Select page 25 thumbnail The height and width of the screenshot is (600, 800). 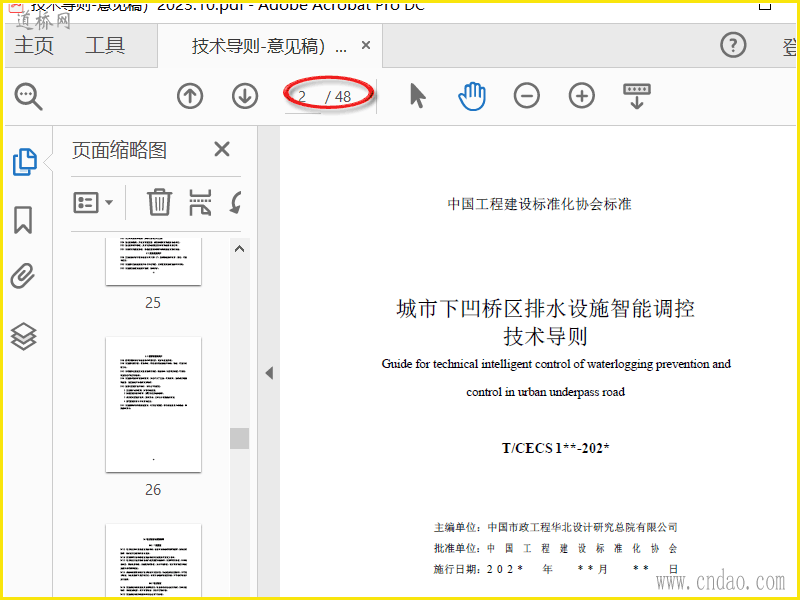pyautogui.click(x=153, y=261)
